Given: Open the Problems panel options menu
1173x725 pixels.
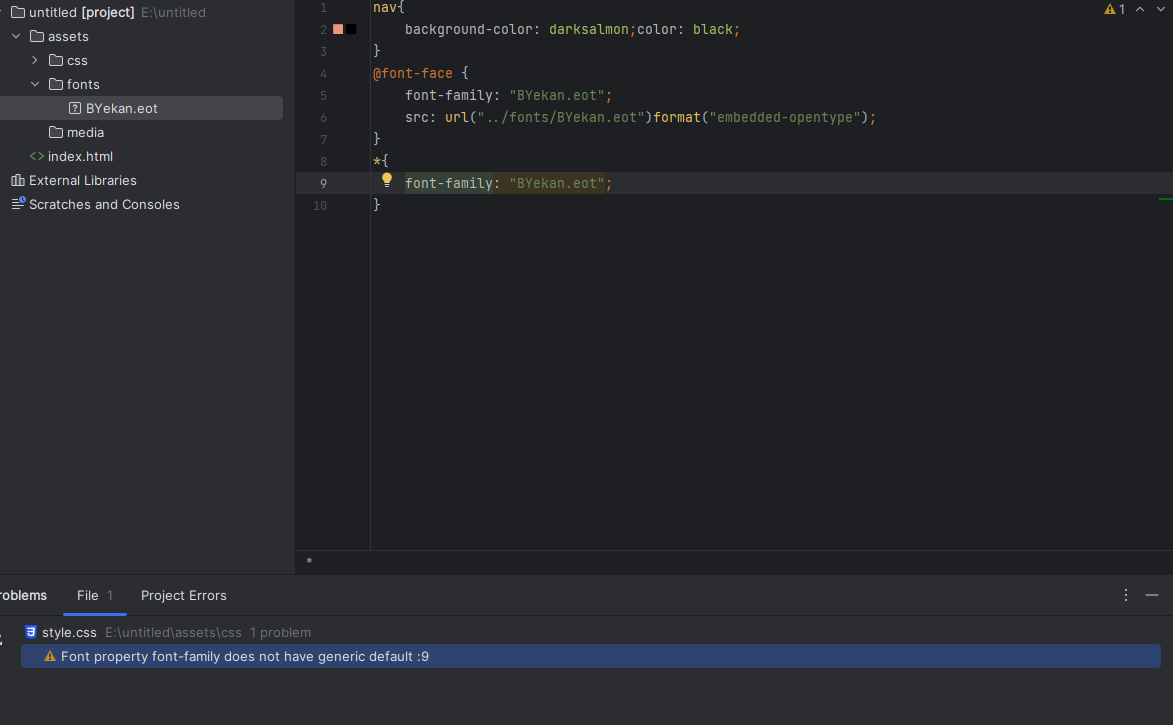Looking at the screenshot, I should tap(1126, 595).
